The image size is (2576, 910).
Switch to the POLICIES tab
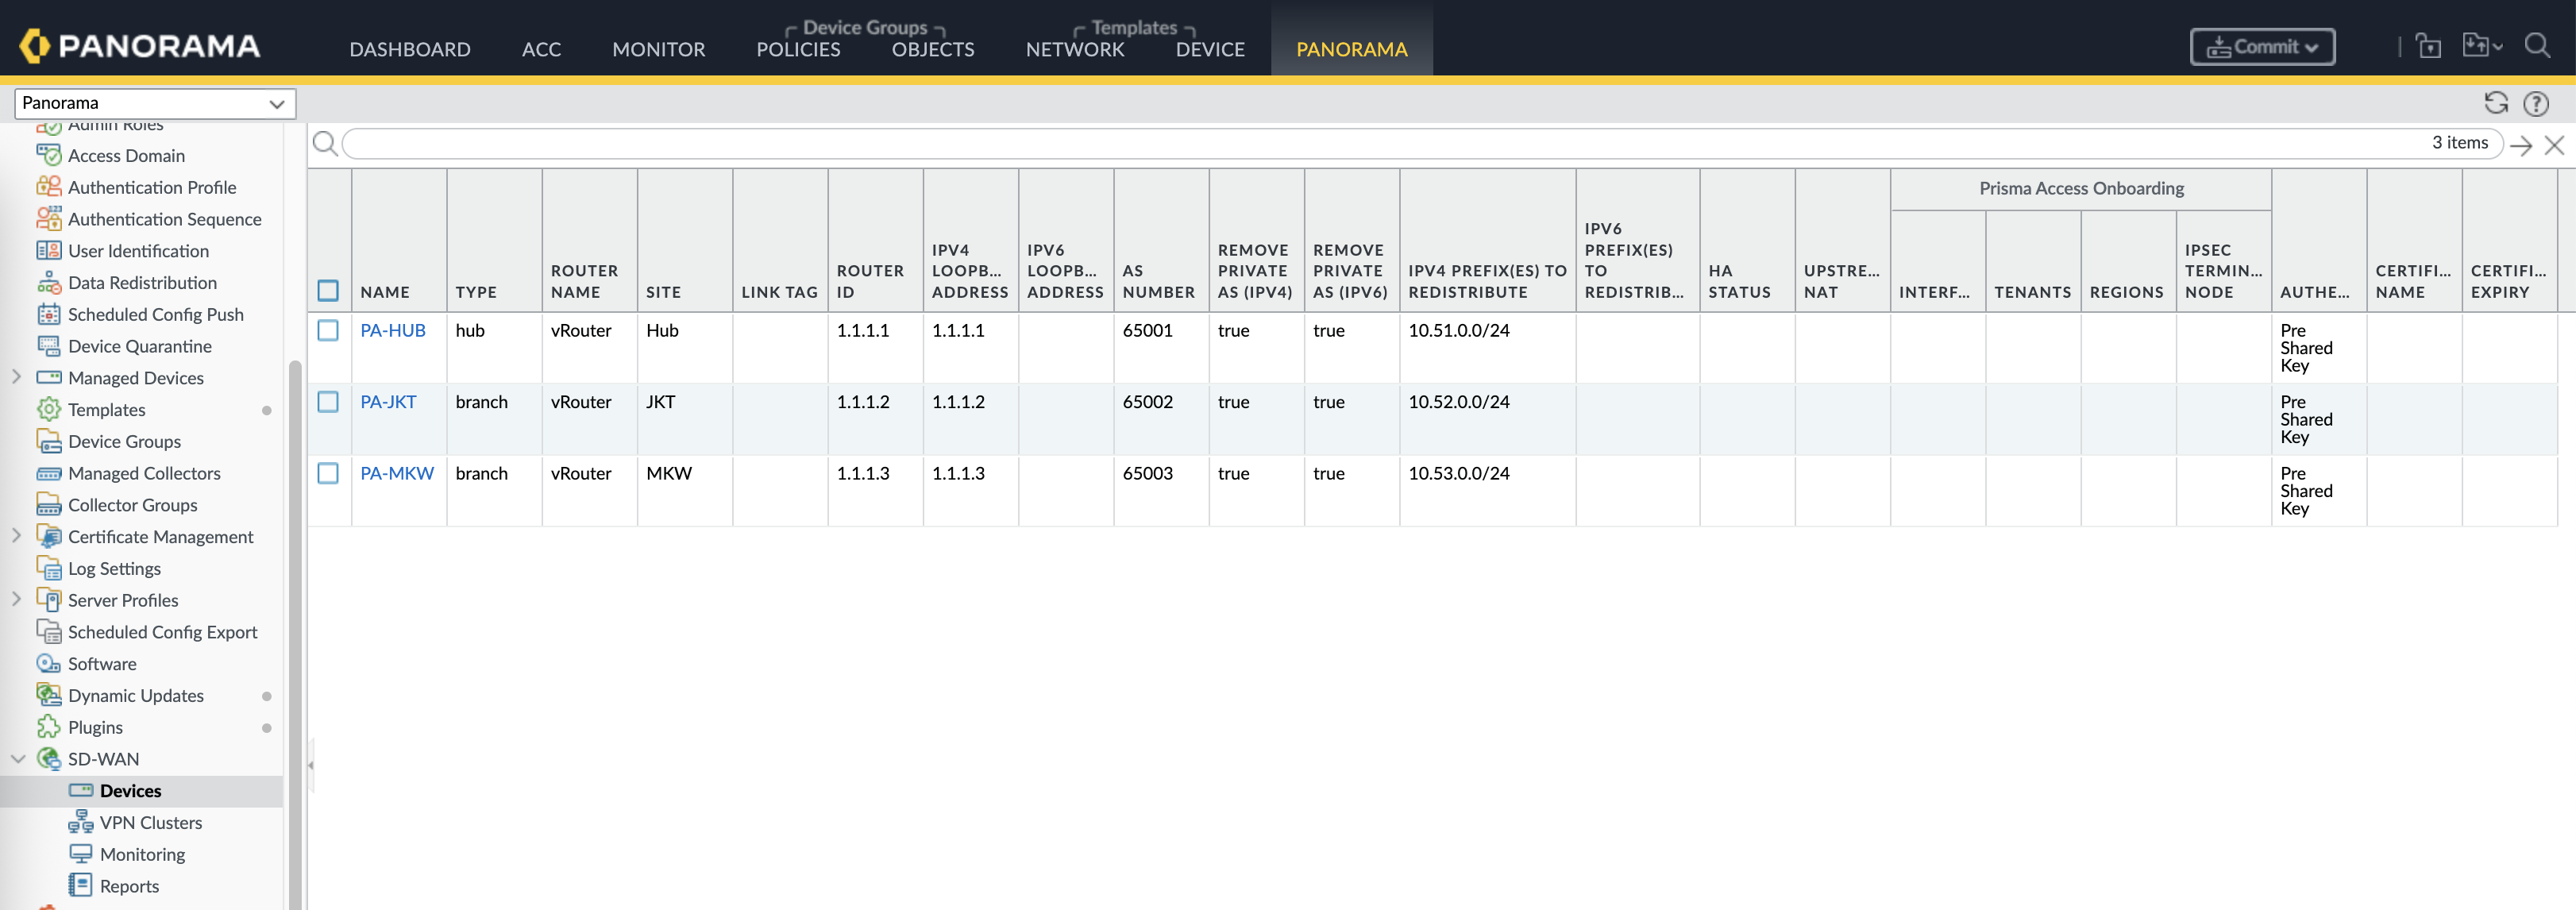798,49
